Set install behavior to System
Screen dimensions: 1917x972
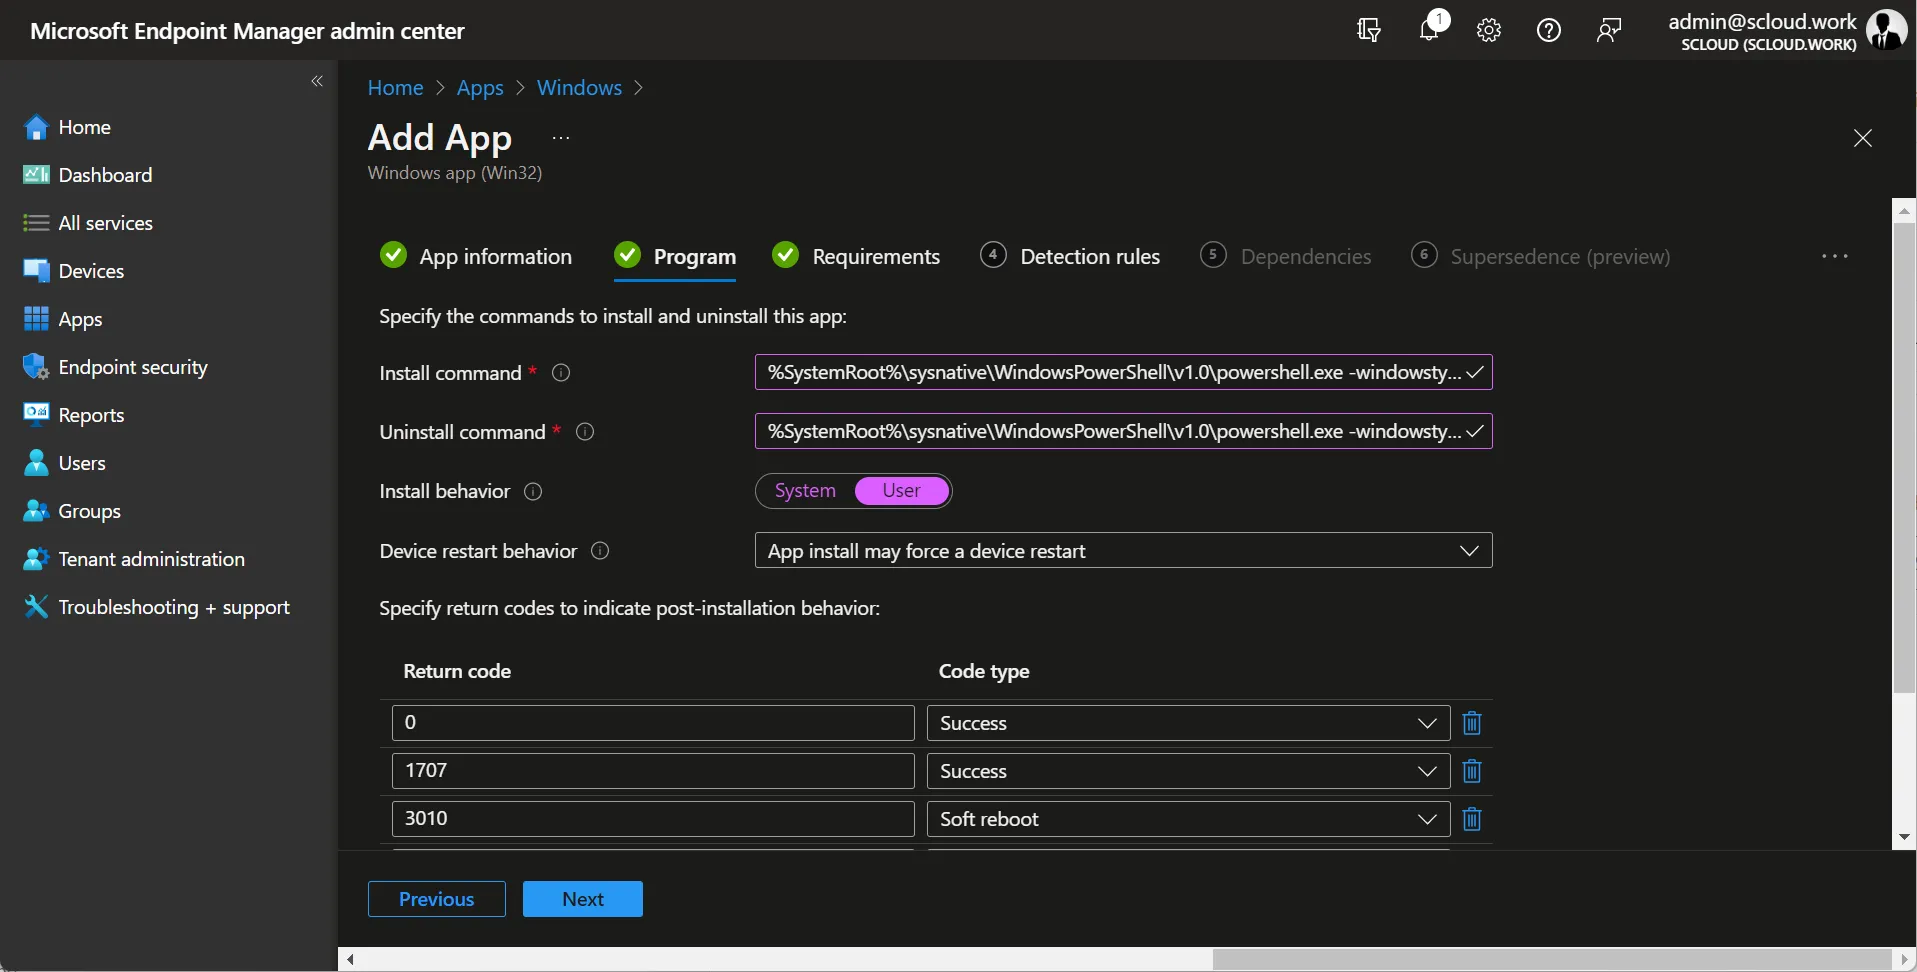point(805,491)
